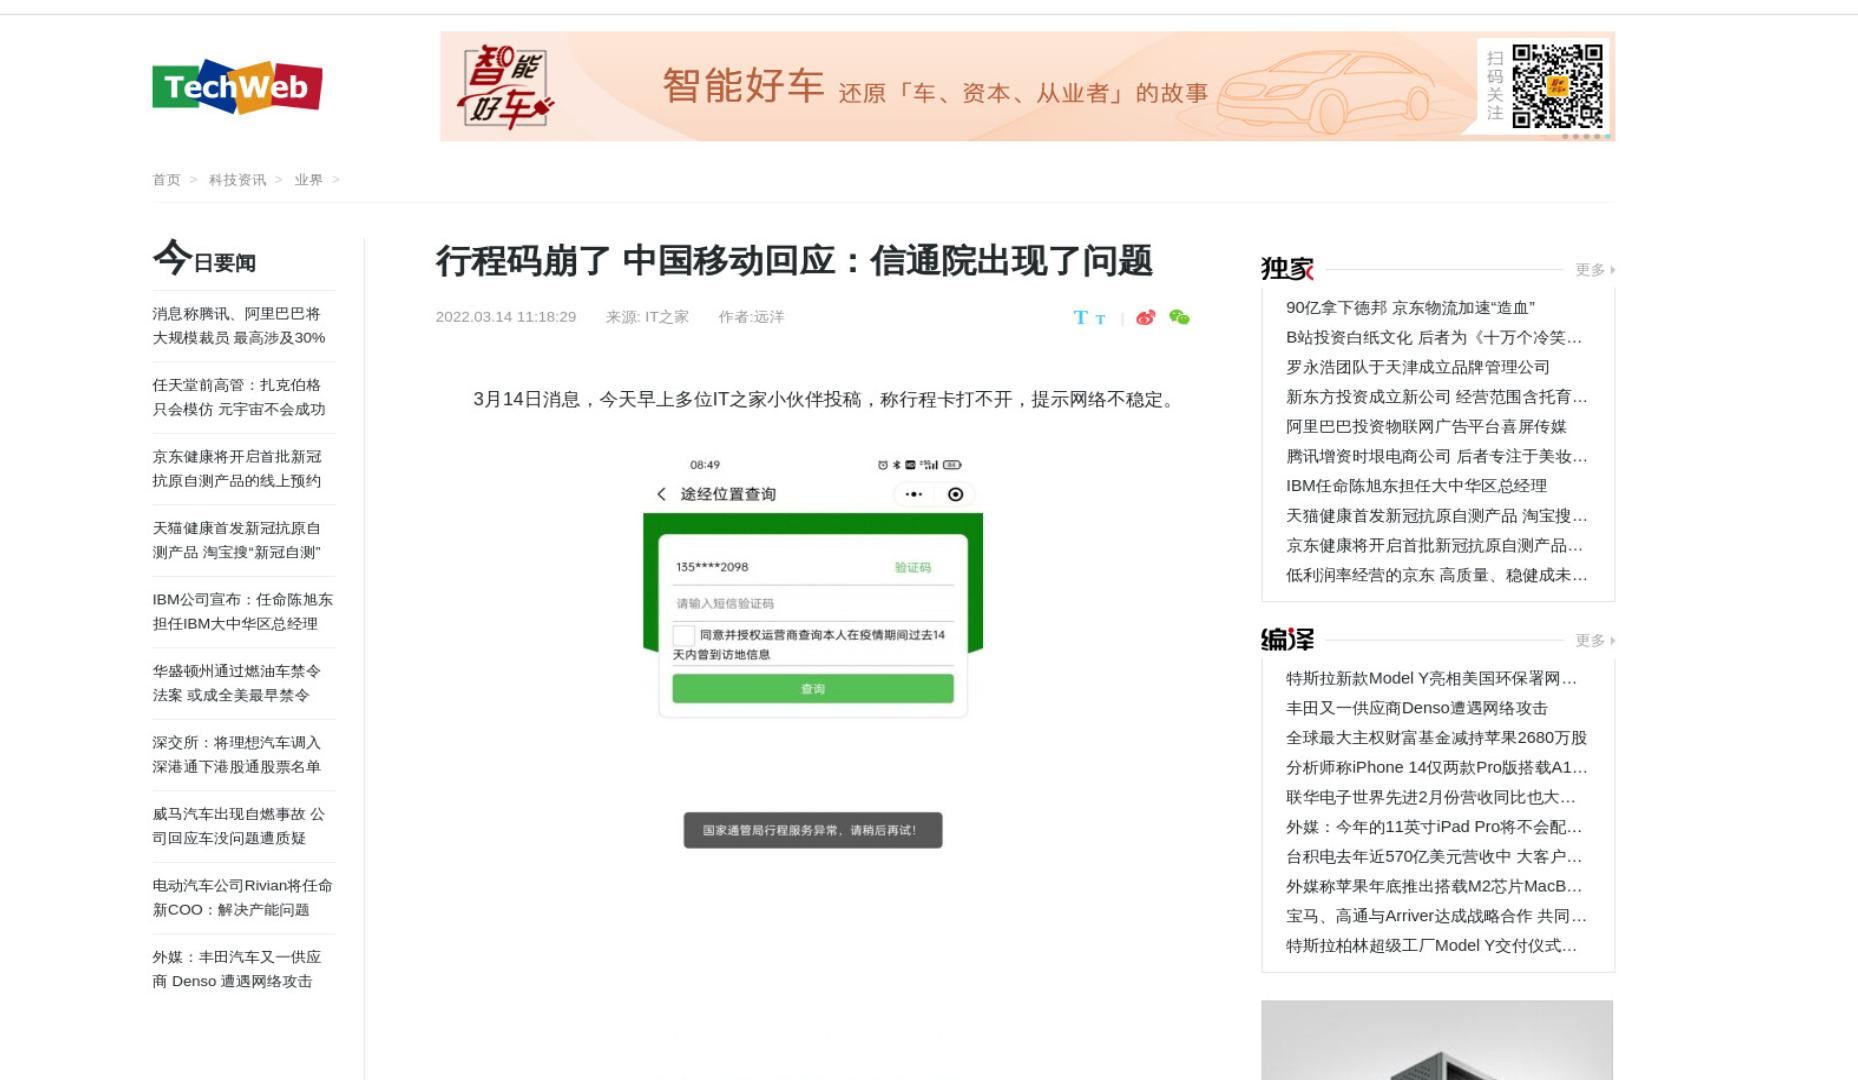Open 联华电子世界先进2月份营收 article

tap(1431, 797)
